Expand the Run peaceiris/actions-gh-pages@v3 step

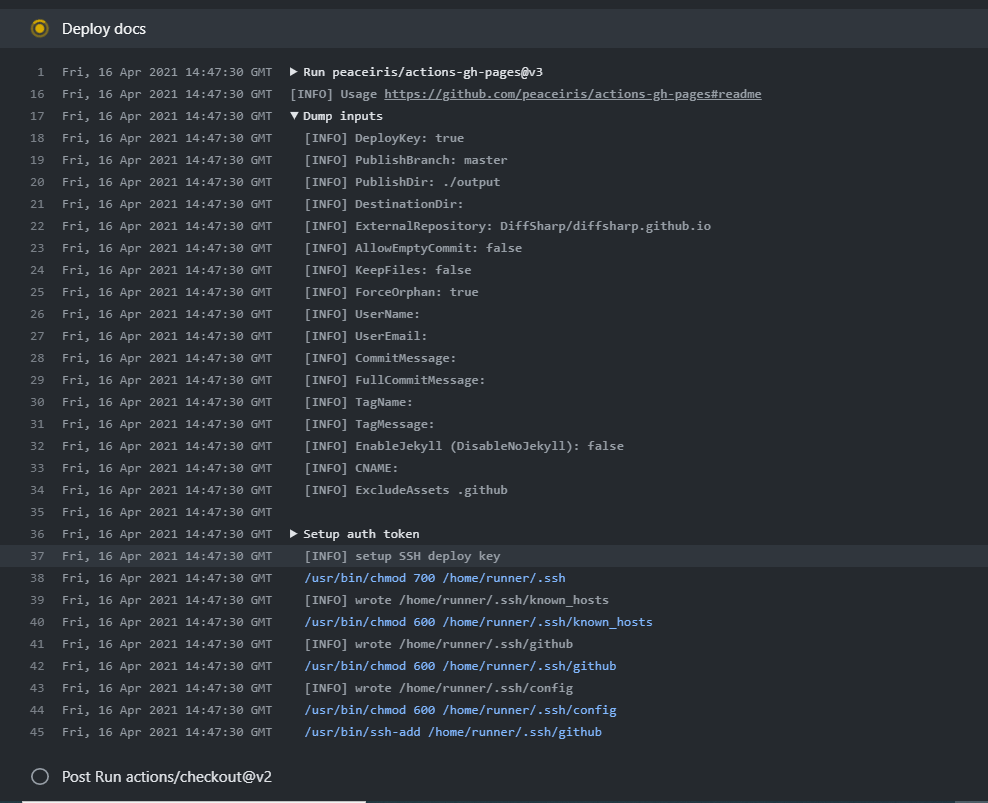292,72
